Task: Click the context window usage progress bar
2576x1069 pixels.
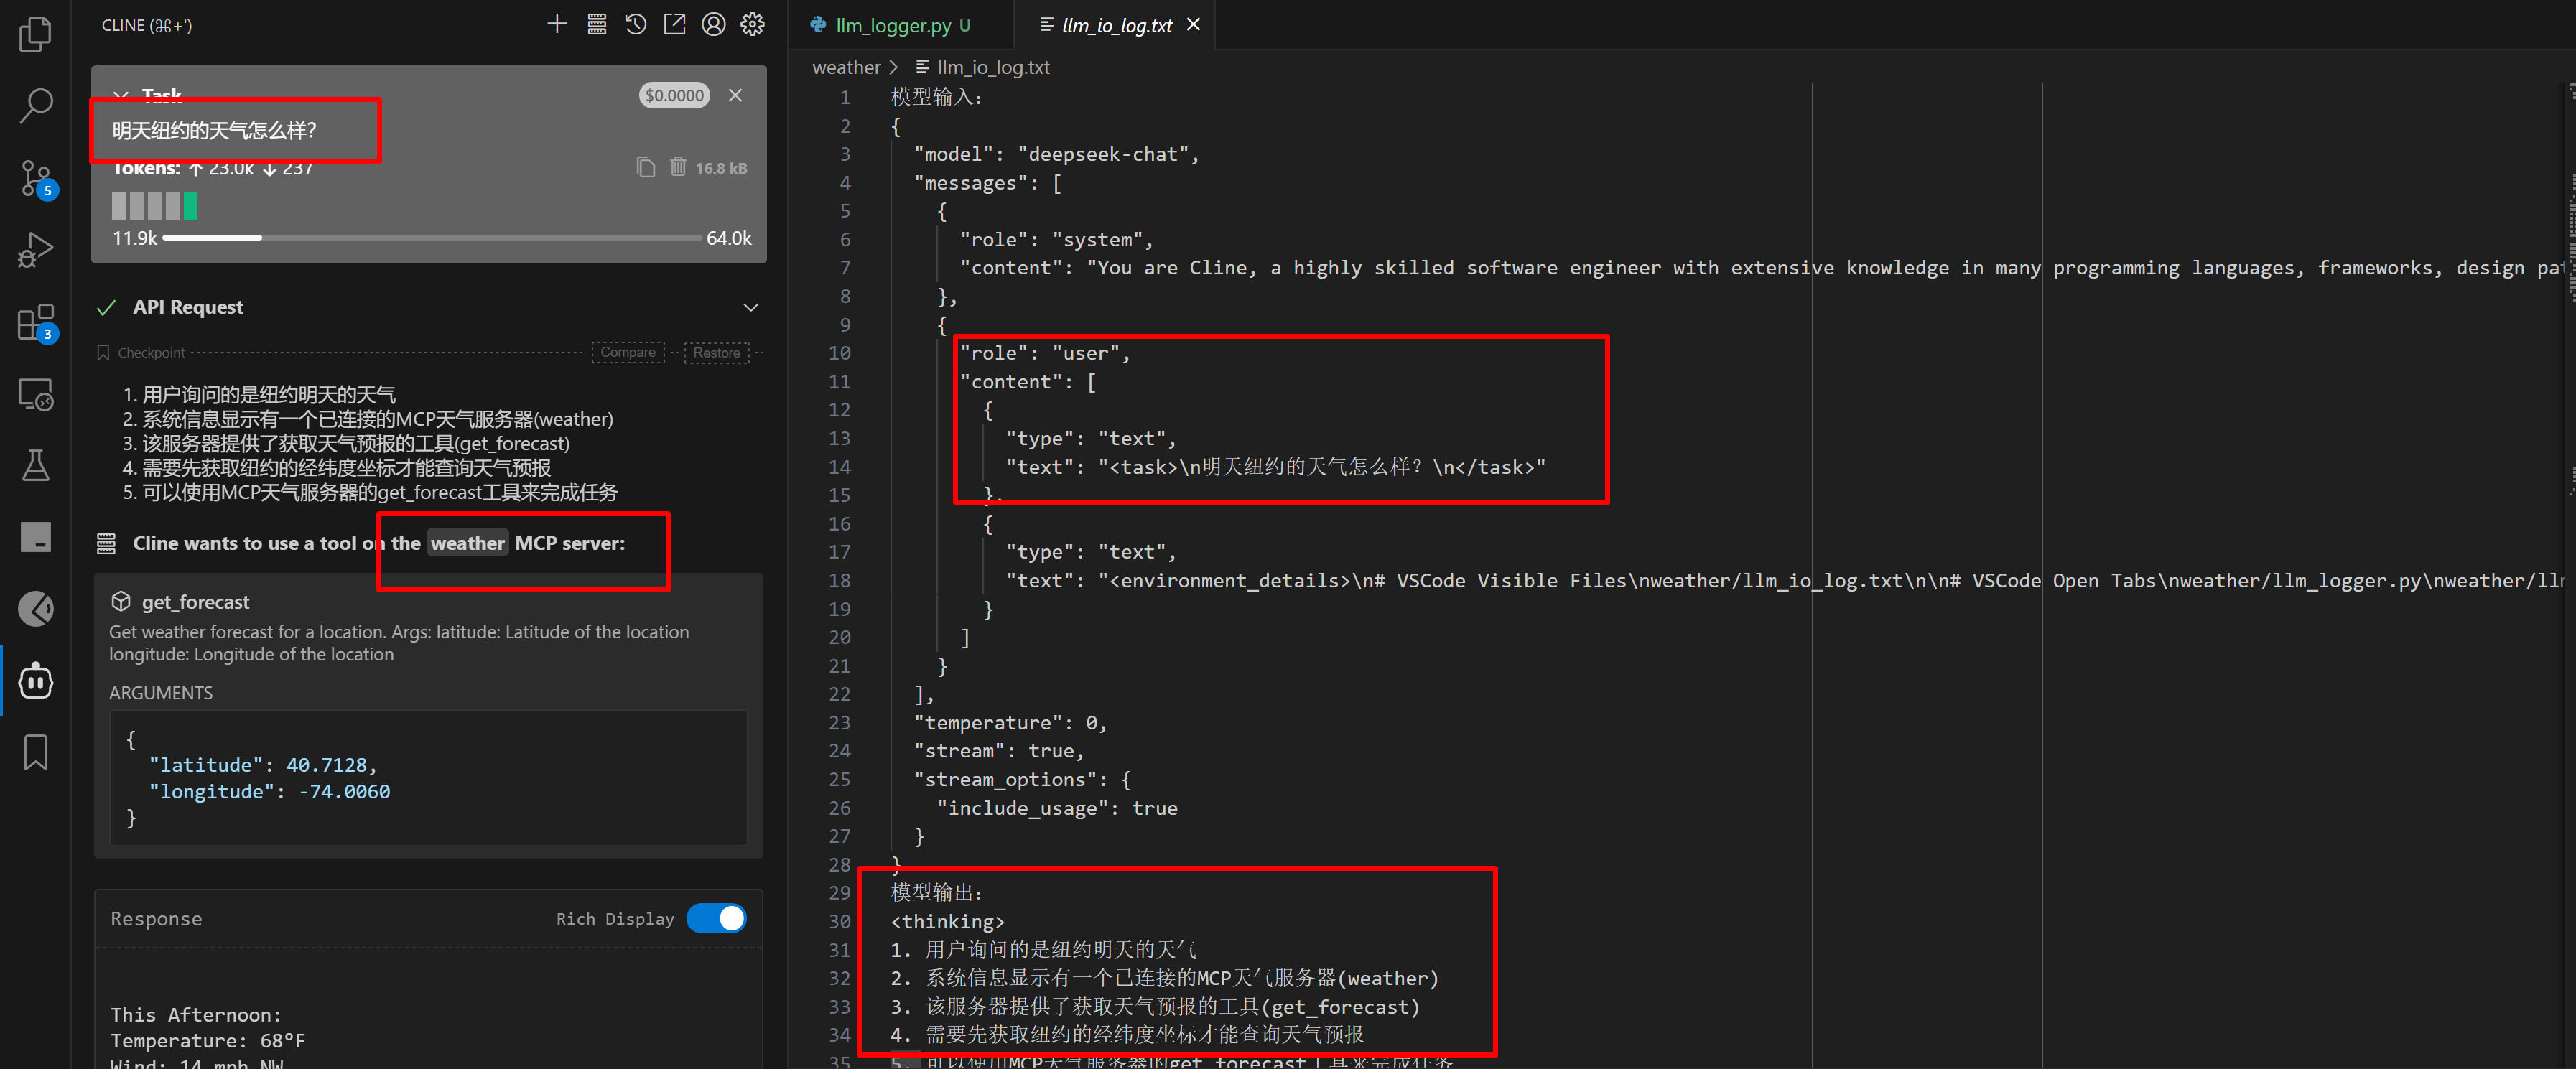Action: click(431, 238)
